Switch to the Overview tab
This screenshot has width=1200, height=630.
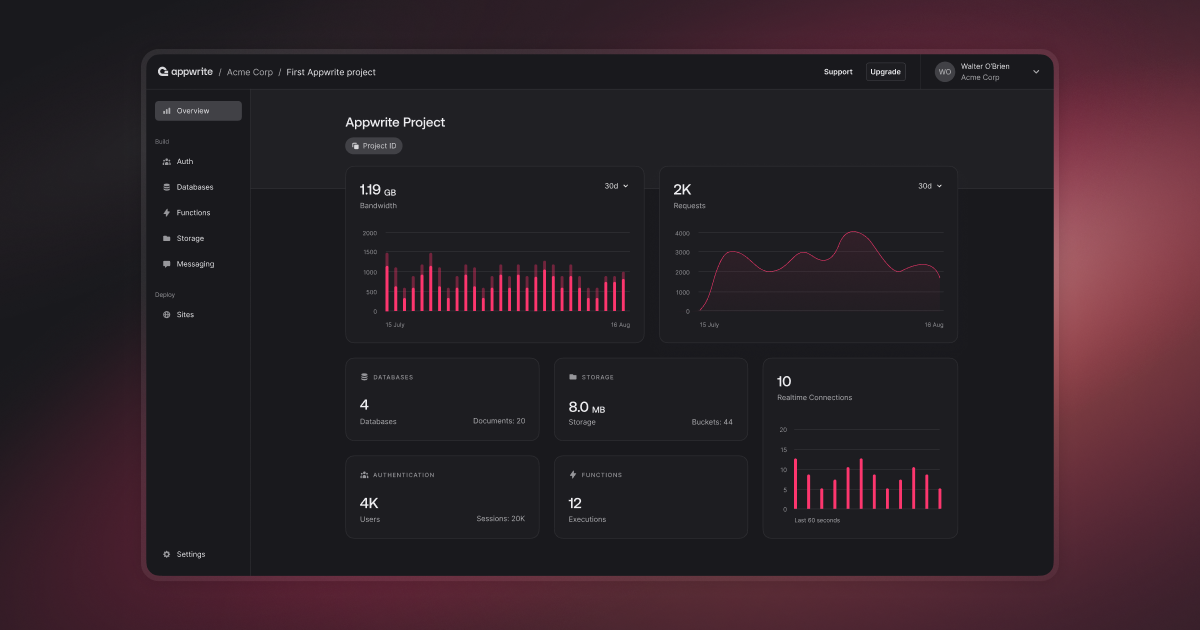pos(197,110)
